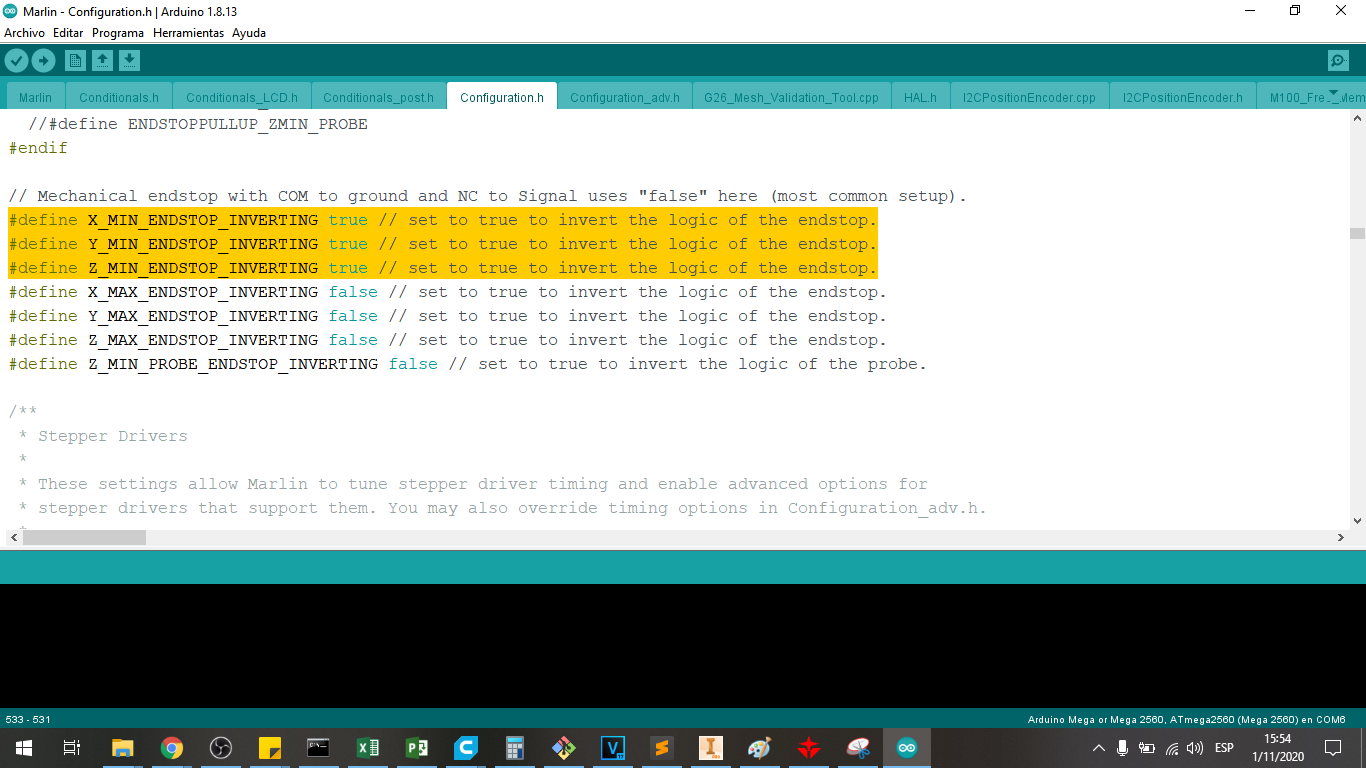Open OBS Studio from the taskbar
Image resolution: width=1366 pixels, height=768 pixels.
click(x=221, y=748)
